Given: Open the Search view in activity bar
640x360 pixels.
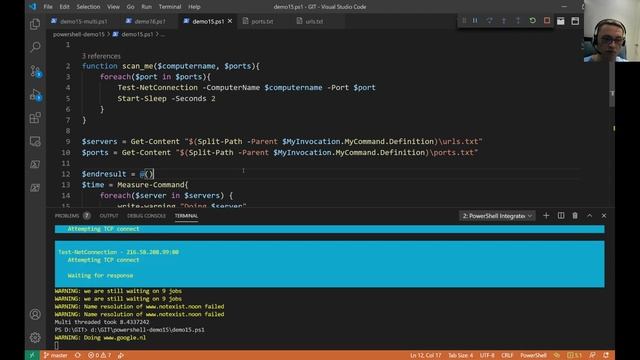Looking at the screenshot, I should point(35,47).
